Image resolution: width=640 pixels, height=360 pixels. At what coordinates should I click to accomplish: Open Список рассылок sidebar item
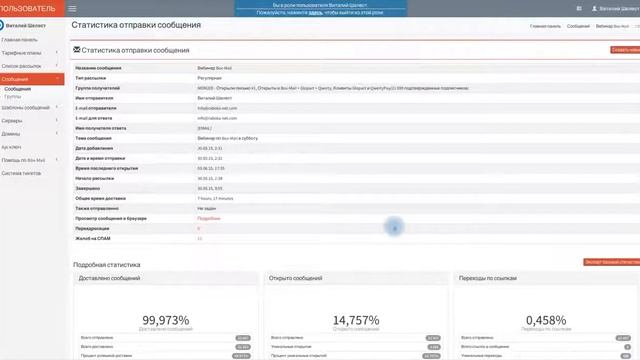[21, 66]
